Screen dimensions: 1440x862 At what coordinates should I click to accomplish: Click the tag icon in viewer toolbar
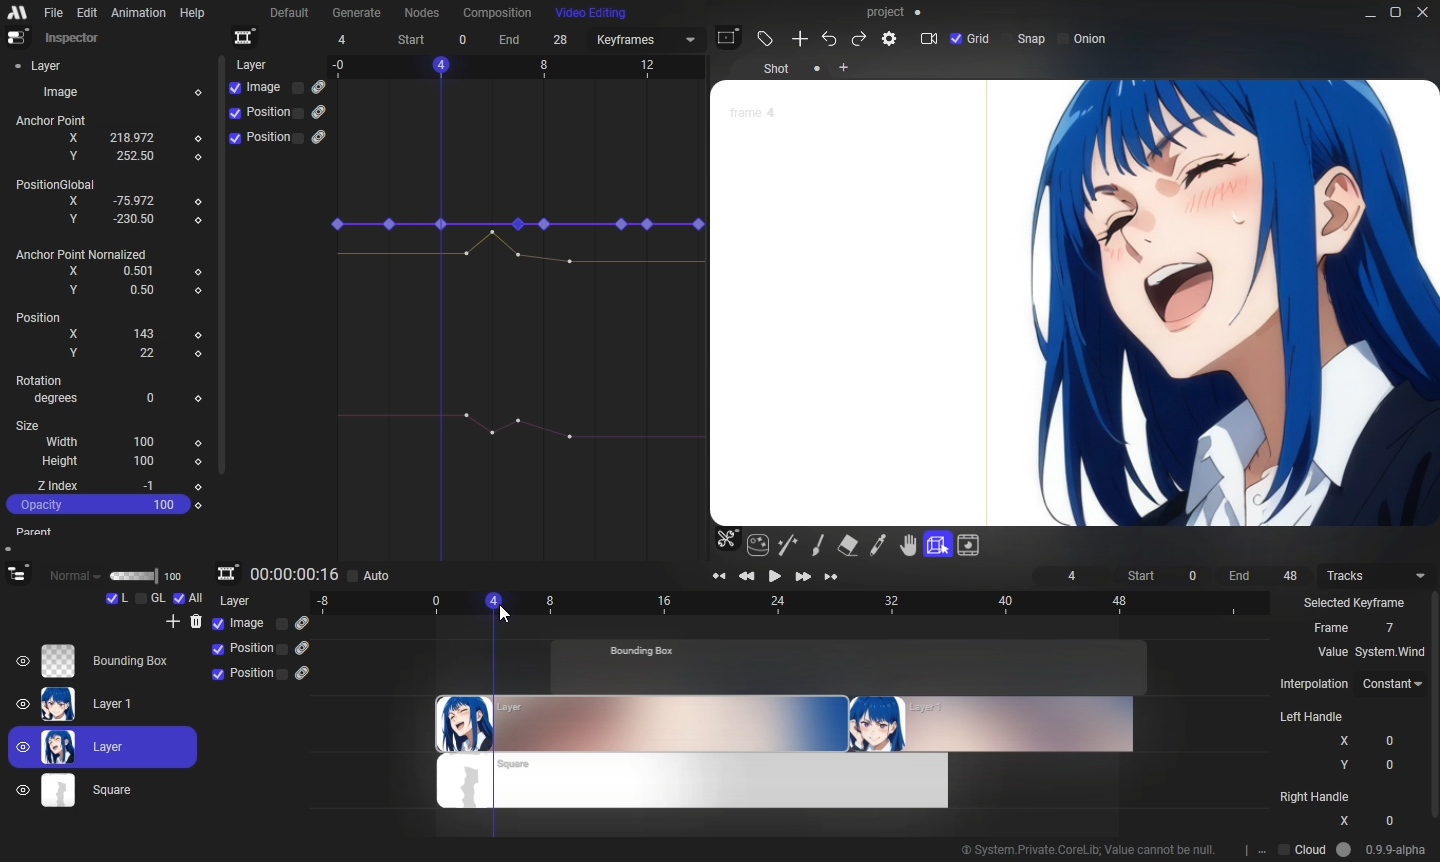[x=767, y=40]
